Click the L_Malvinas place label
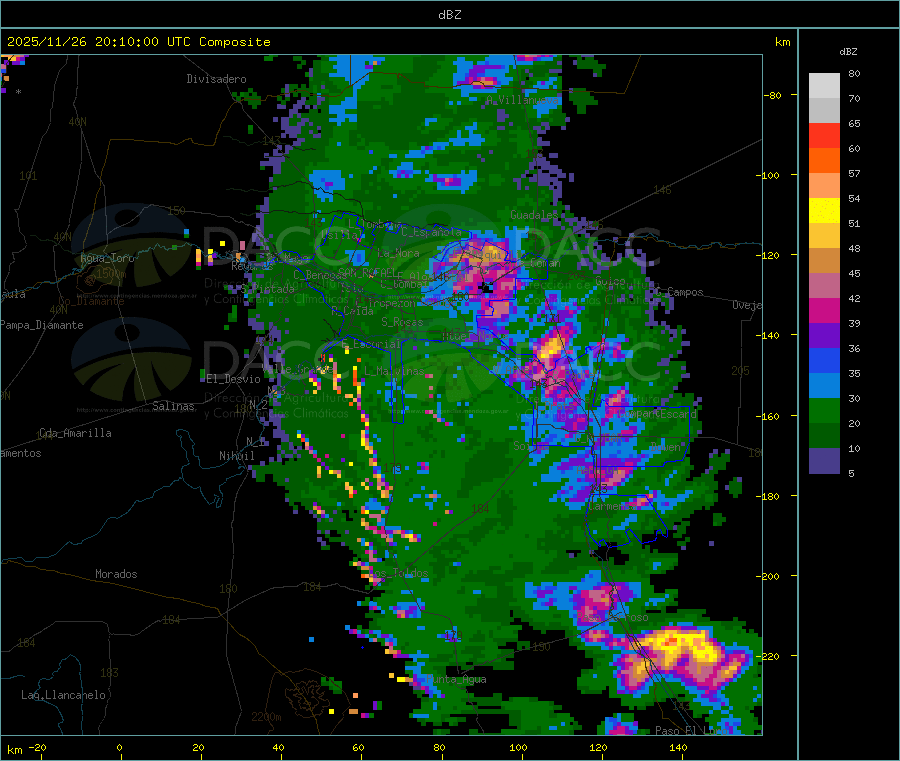The width and height of the screenshot is (900, 761). (x=394, y=371)
